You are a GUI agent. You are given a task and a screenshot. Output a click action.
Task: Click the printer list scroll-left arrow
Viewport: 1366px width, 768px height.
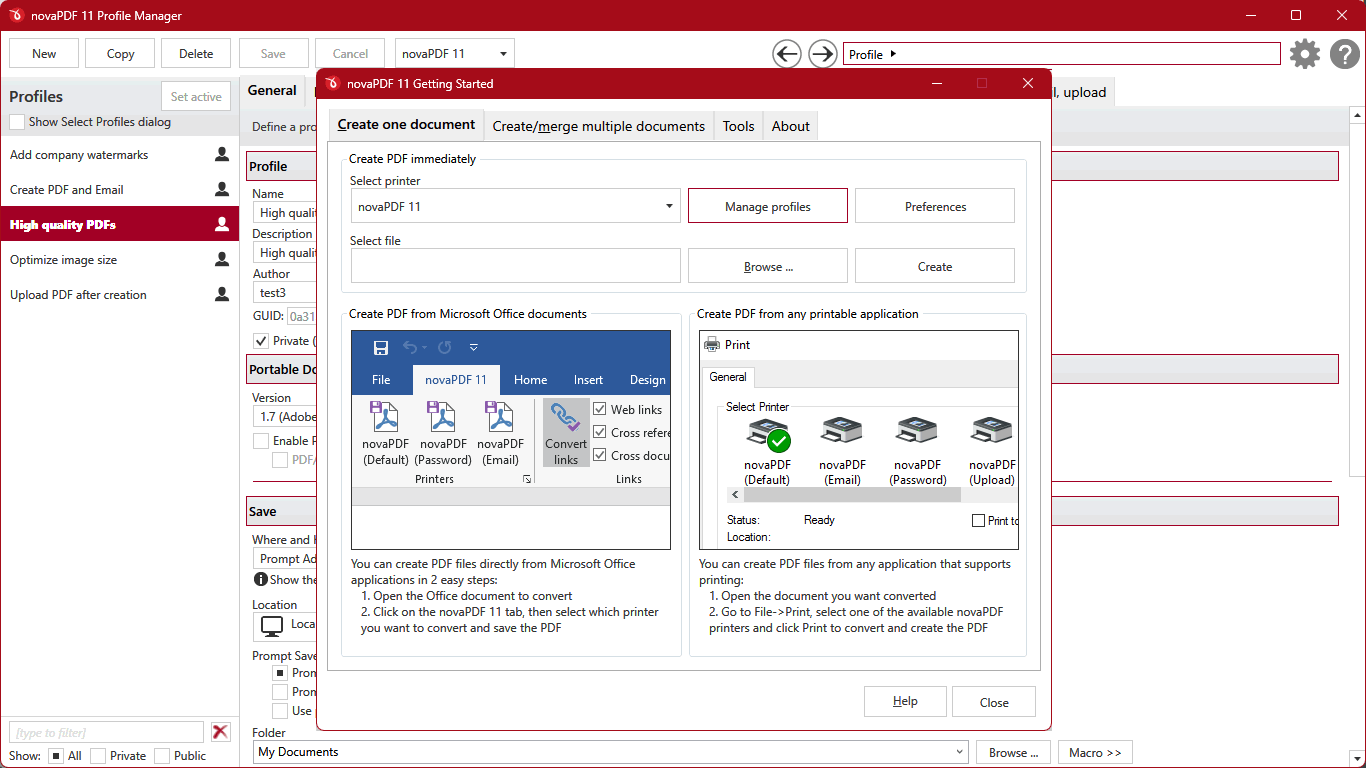(735, 495)
